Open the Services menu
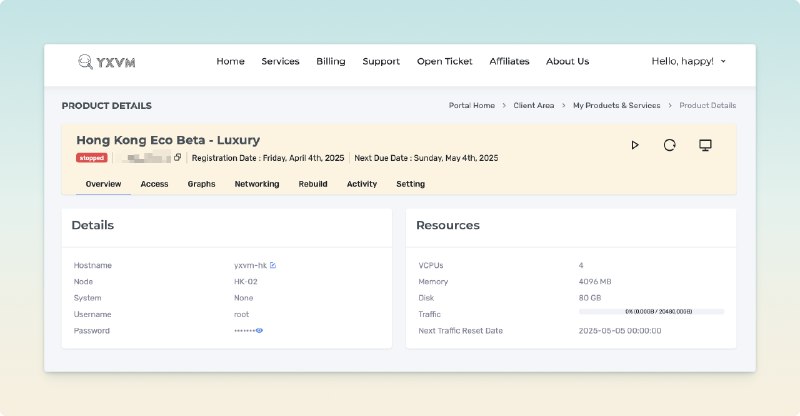This screenshot has height=416, width=800. click(280, 61)
